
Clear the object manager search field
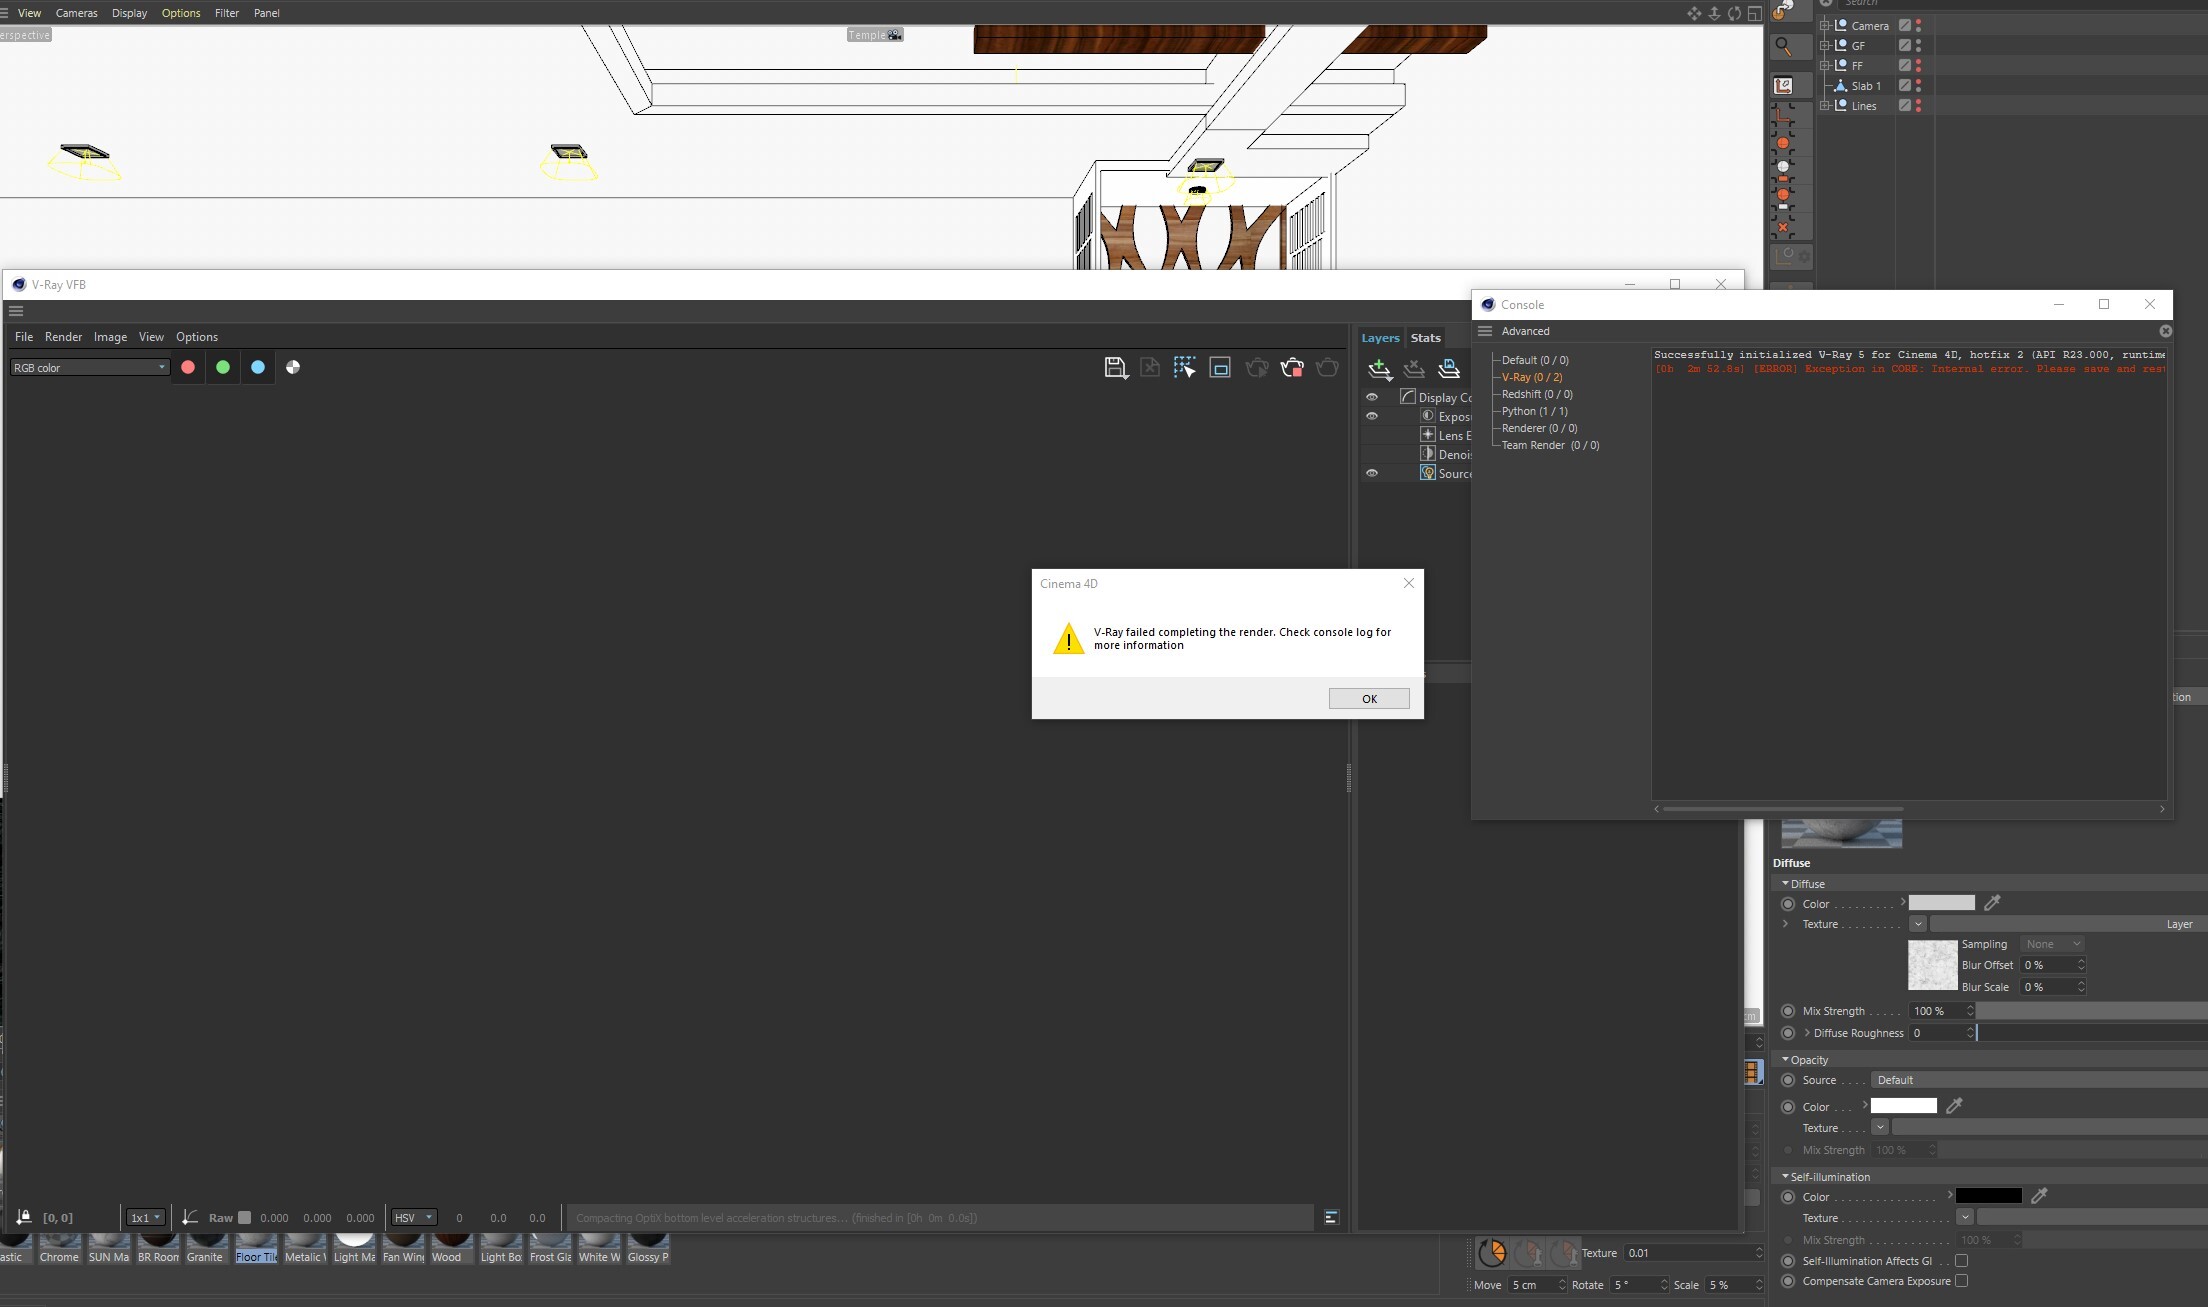[x=1826, y=3]
